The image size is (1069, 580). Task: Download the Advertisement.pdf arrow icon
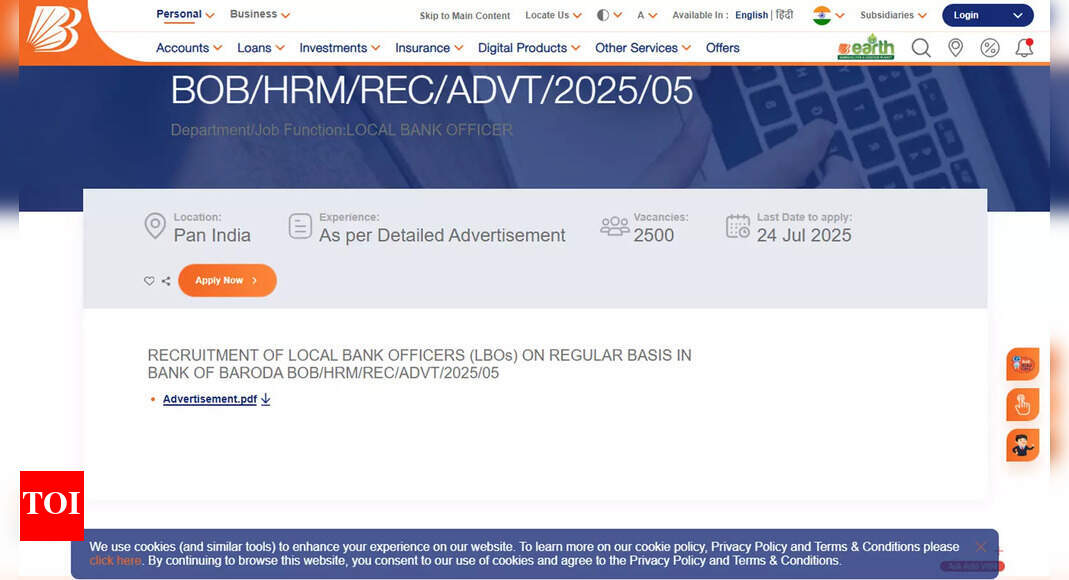coord(266,399)
